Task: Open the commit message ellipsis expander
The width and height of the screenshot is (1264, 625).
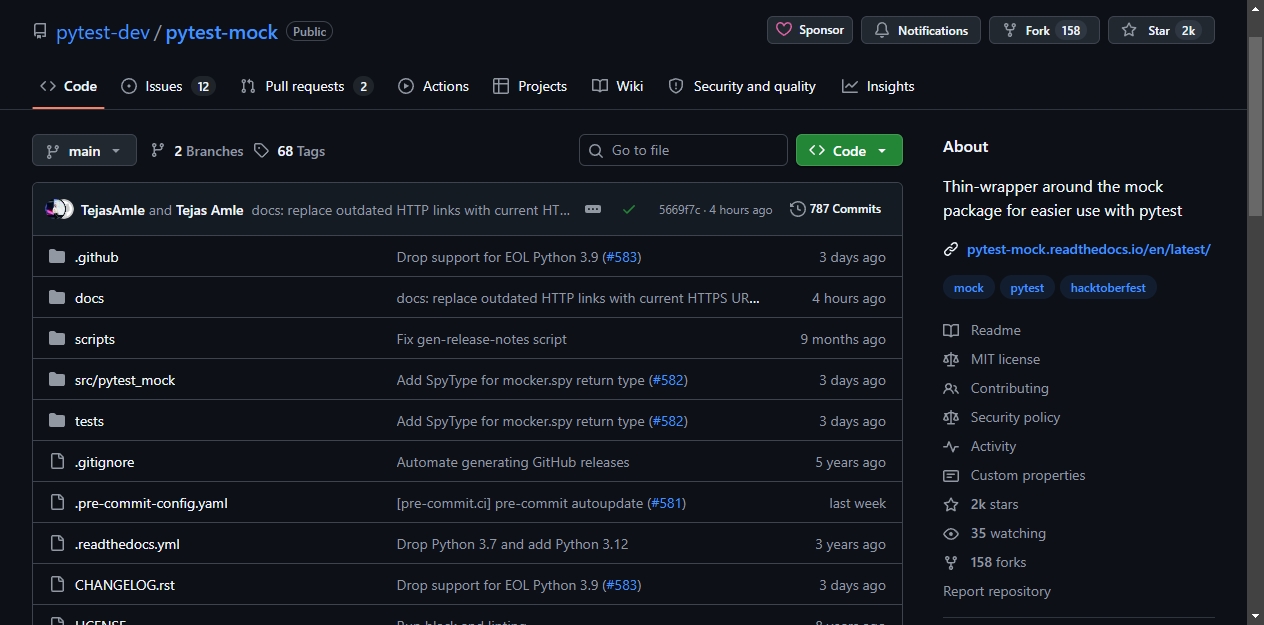Action: click(593, 209)
